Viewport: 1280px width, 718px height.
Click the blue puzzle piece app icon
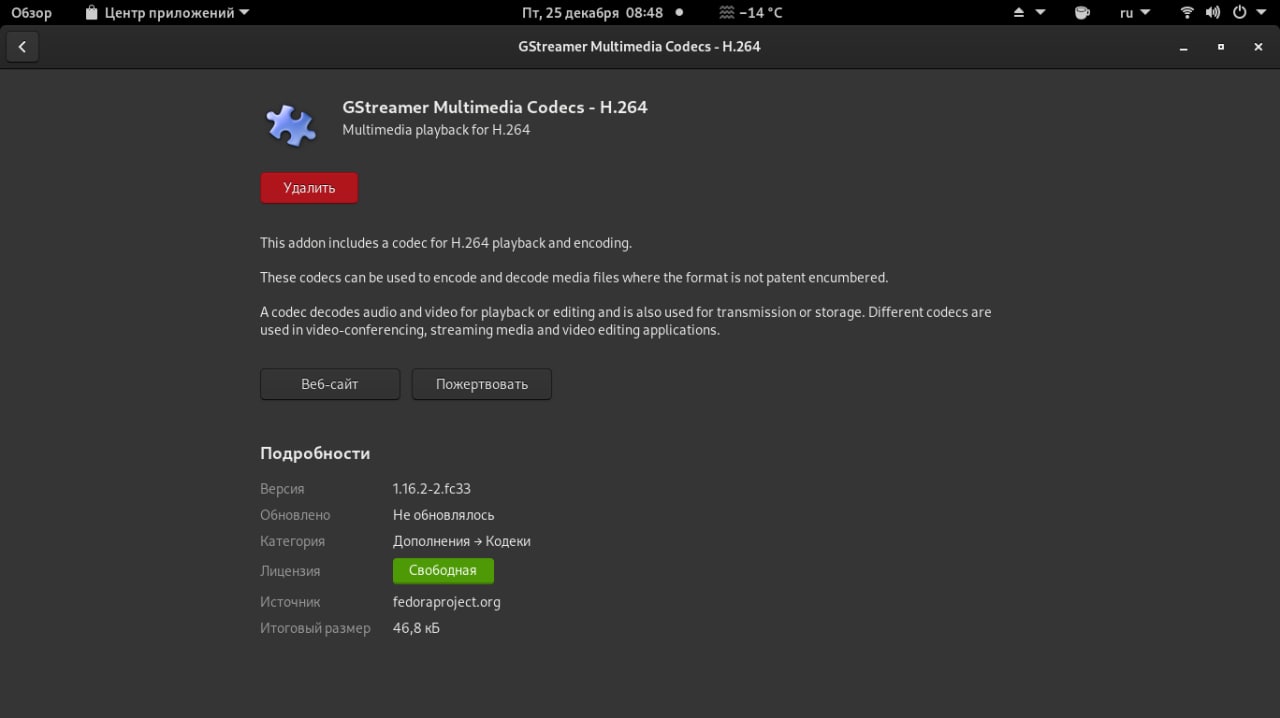click(x=291, y=125)
